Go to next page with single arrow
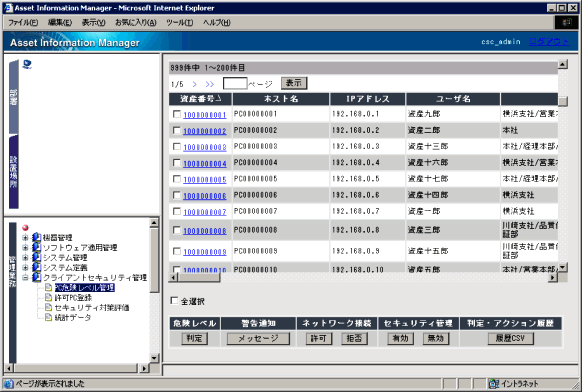The height and width of the screenshot is (392, 582). pos(194,84)
